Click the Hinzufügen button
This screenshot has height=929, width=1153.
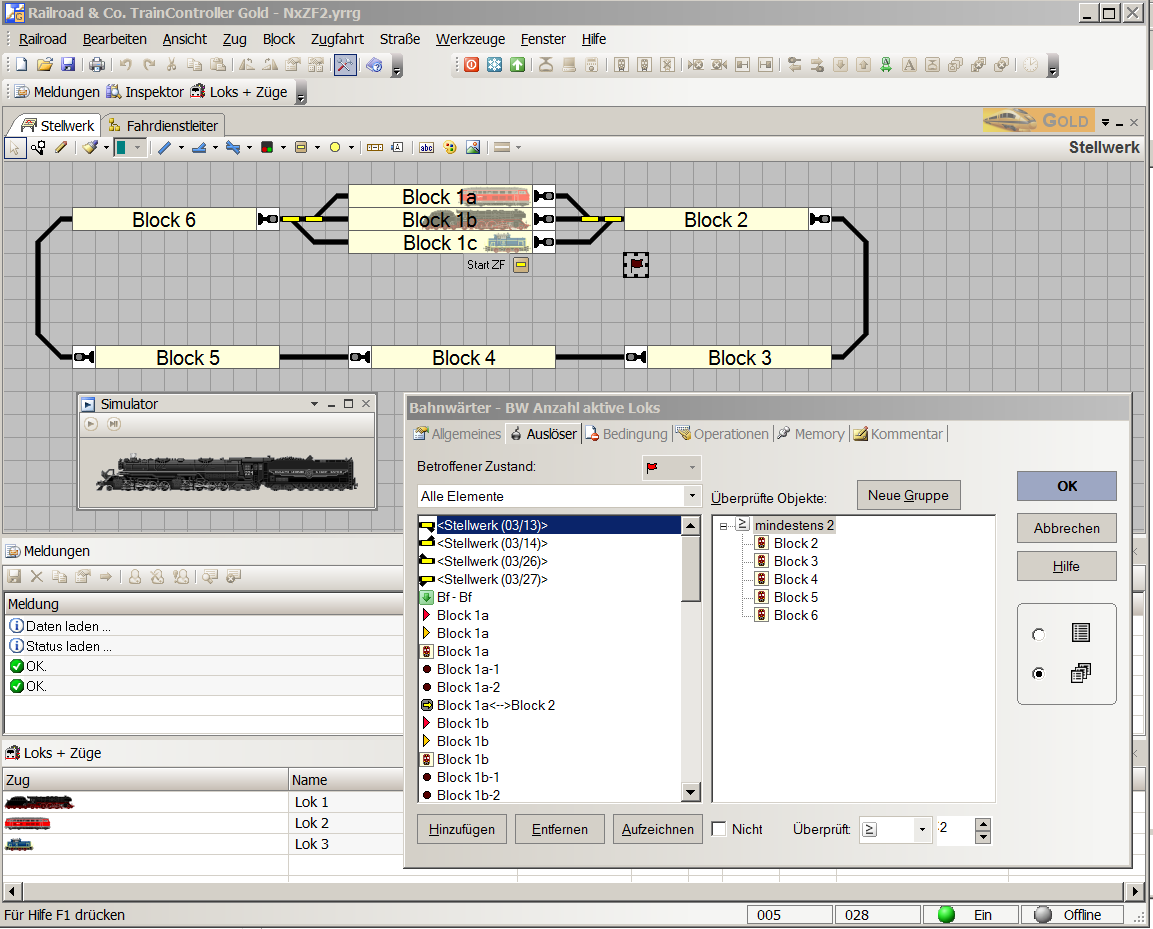tap(462, 829)
